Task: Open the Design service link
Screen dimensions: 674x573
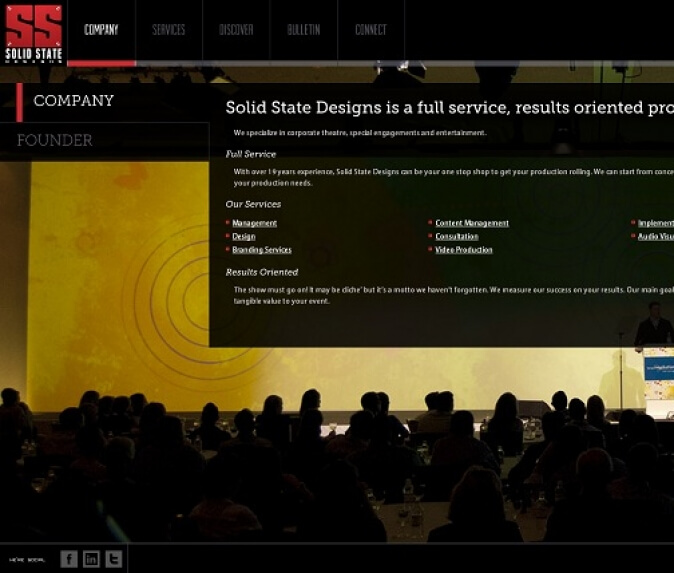Action: 243,237
